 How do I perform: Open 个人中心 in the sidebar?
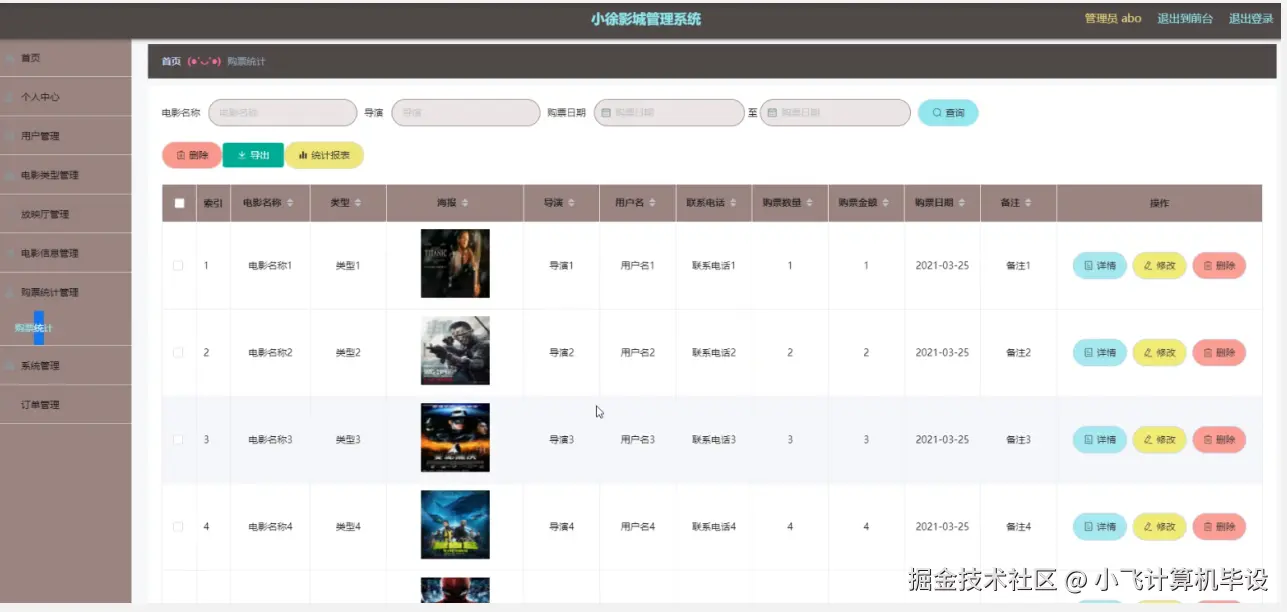[65, 97]
